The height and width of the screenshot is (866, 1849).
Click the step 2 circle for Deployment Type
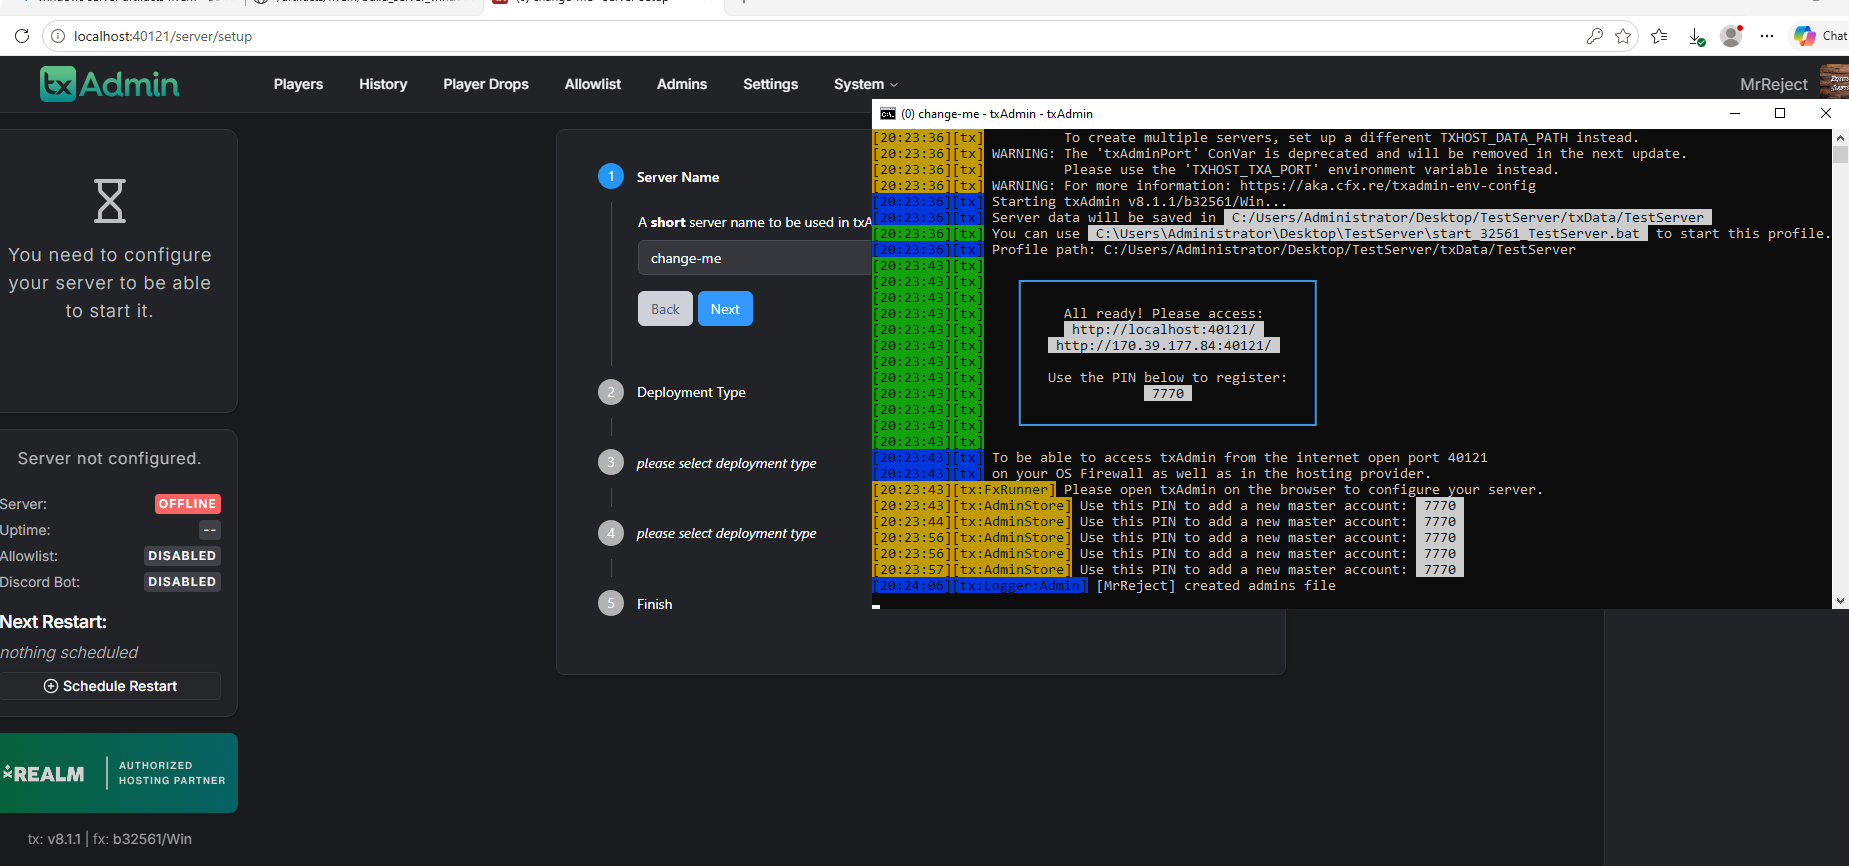[x=611, y=392]
